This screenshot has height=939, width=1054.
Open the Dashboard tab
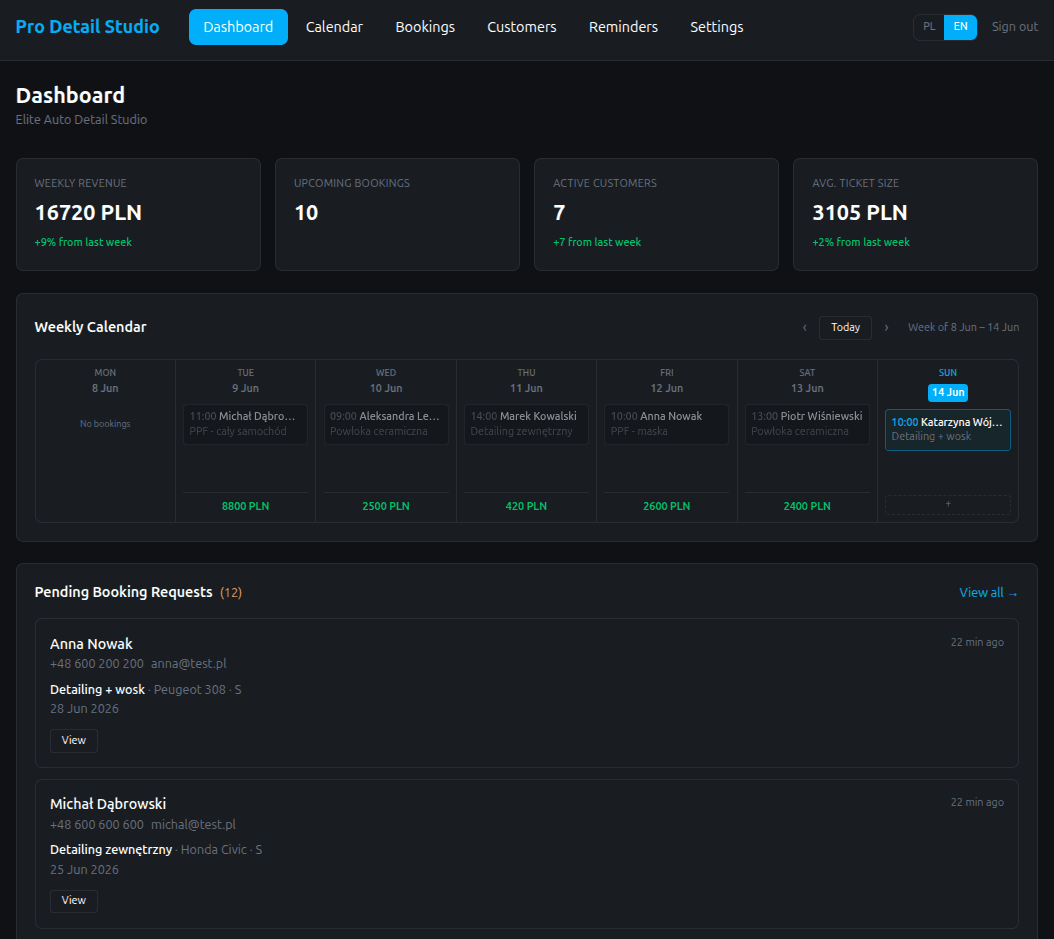(238, 27)
